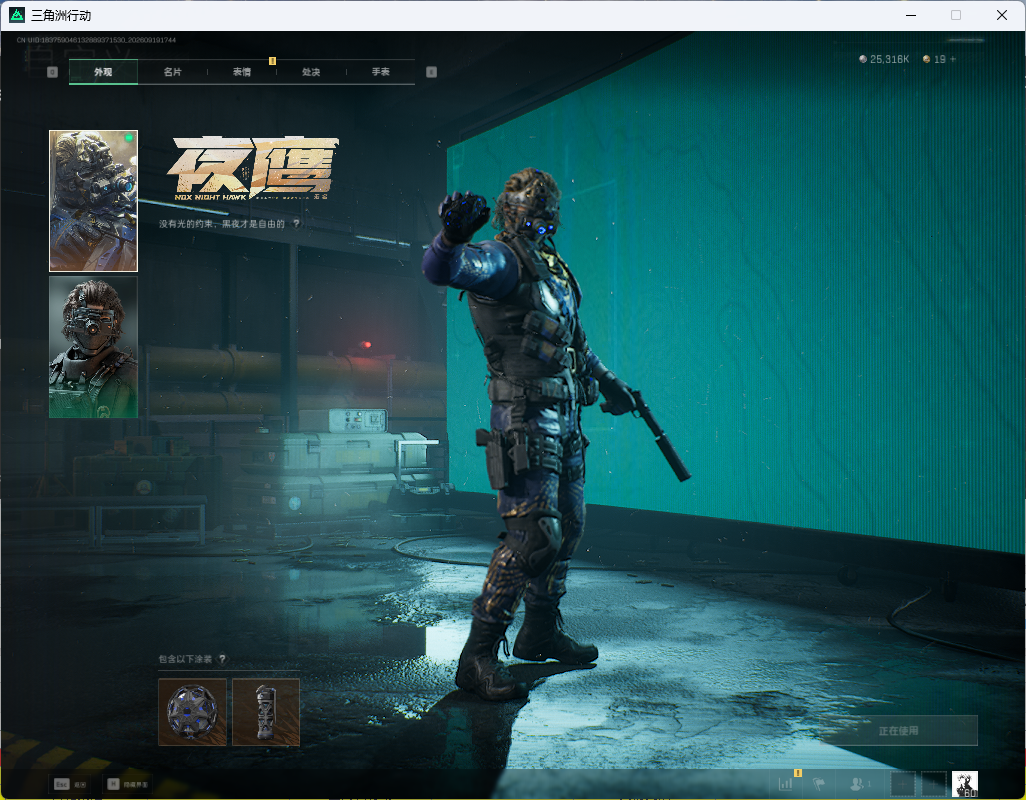Click the Esc back button
The height and width of the screenshot is (800, 1026).
point(70,784)
